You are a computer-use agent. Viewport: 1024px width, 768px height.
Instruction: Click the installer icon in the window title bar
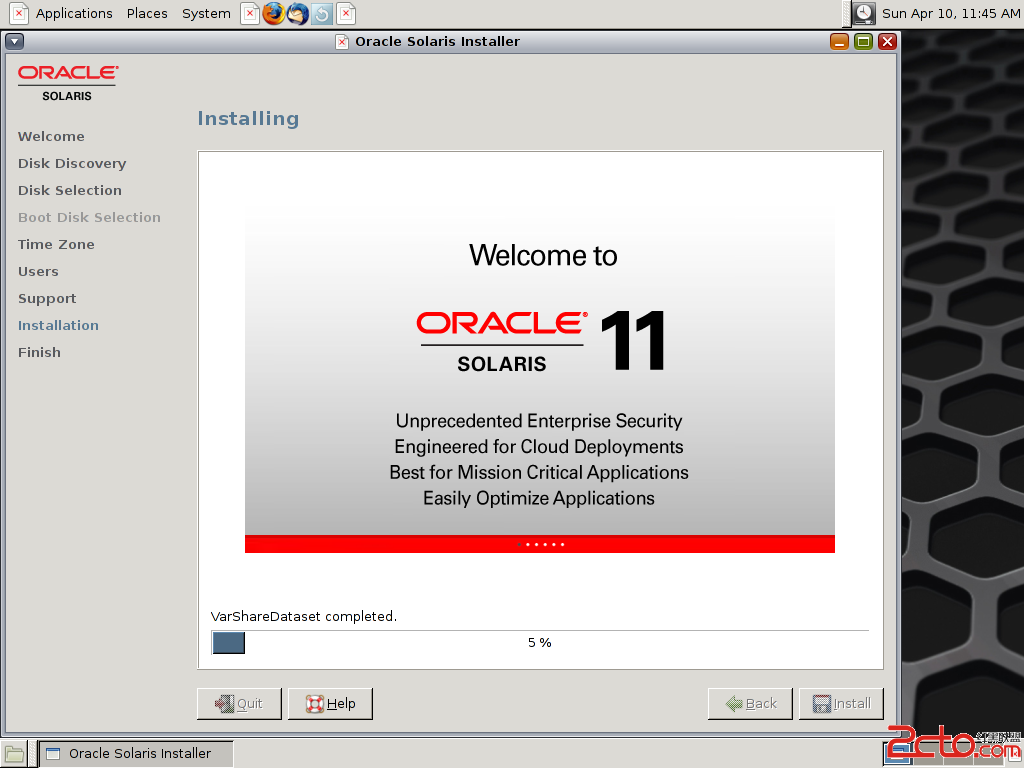(342, 42)
